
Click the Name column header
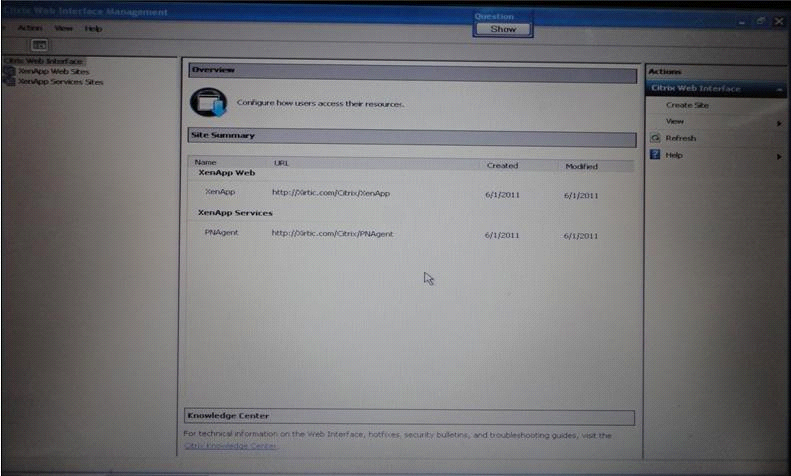point(205,162)
